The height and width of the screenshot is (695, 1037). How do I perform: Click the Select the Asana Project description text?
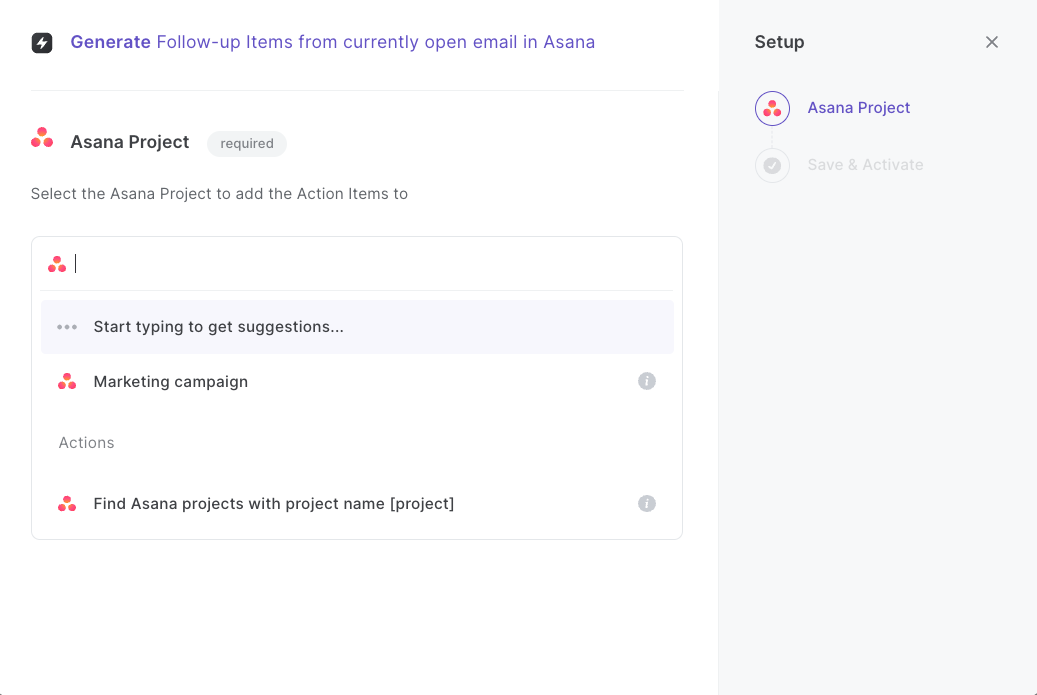click(x=219, y=194)
